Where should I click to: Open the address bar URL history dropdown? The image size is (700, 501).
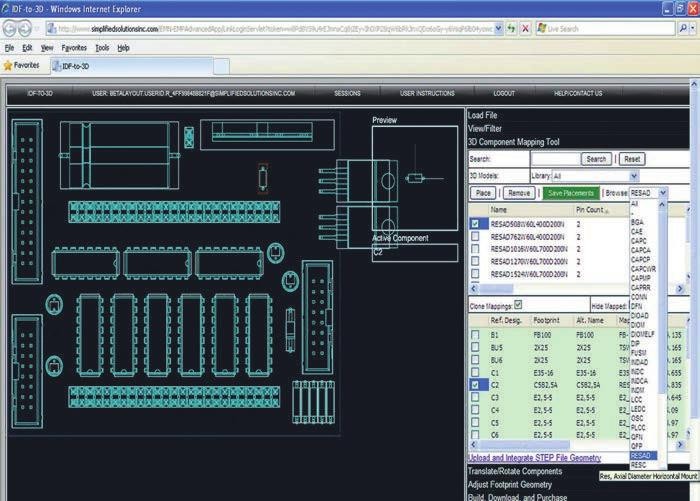pos(499,29)
